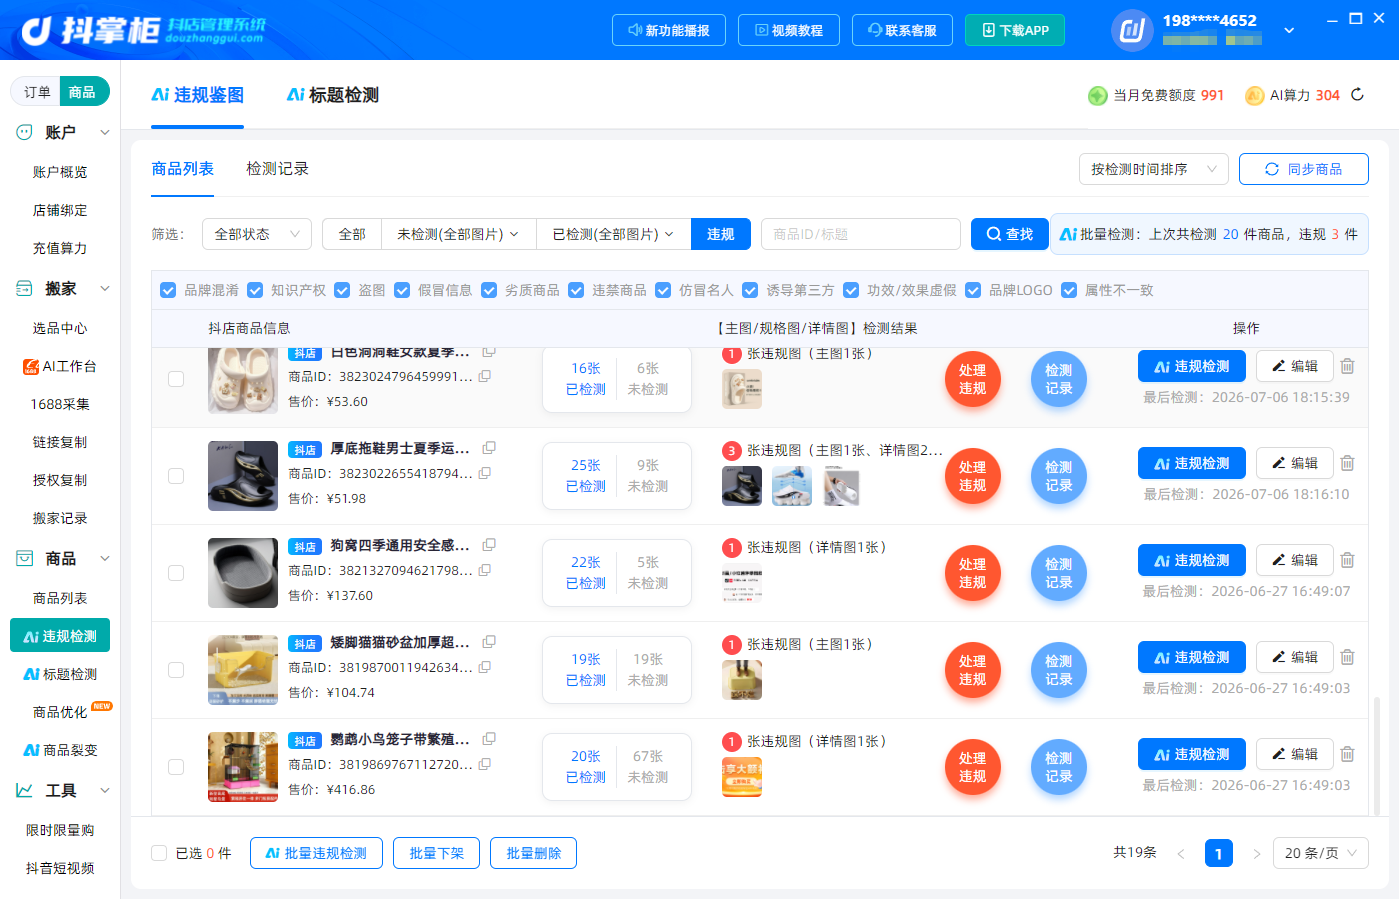Uncheck the 品牌混淆 filter checkbox

[168, 290]
